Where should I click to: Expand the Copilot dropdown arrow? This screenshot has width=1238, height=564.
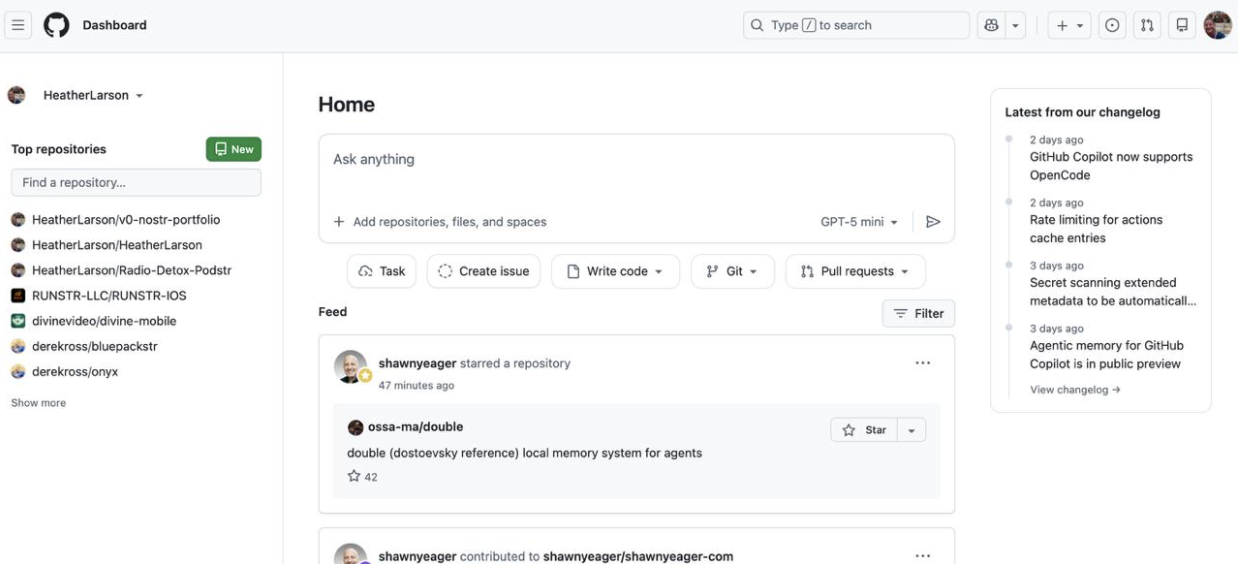click(1016, 25)
